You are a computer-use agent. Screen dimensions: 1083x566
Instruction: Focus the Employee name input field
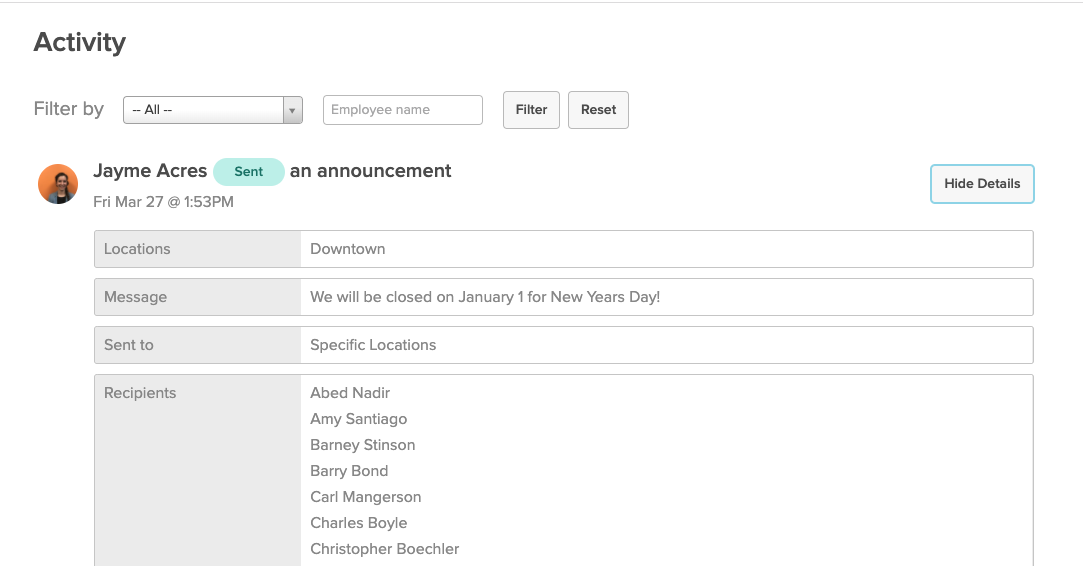pyautogui.click(x=403, y=110)
